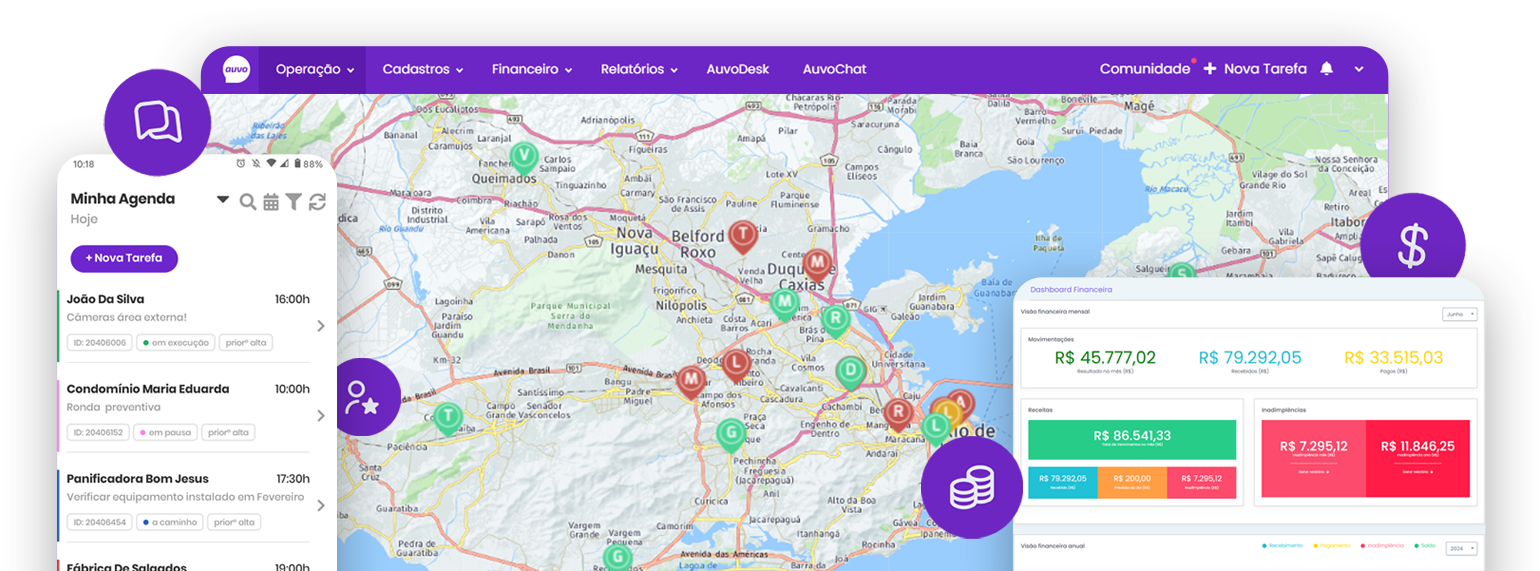Open the calendar icon in Minha Agenda
1540x571 pixels.
pos(271,202)
